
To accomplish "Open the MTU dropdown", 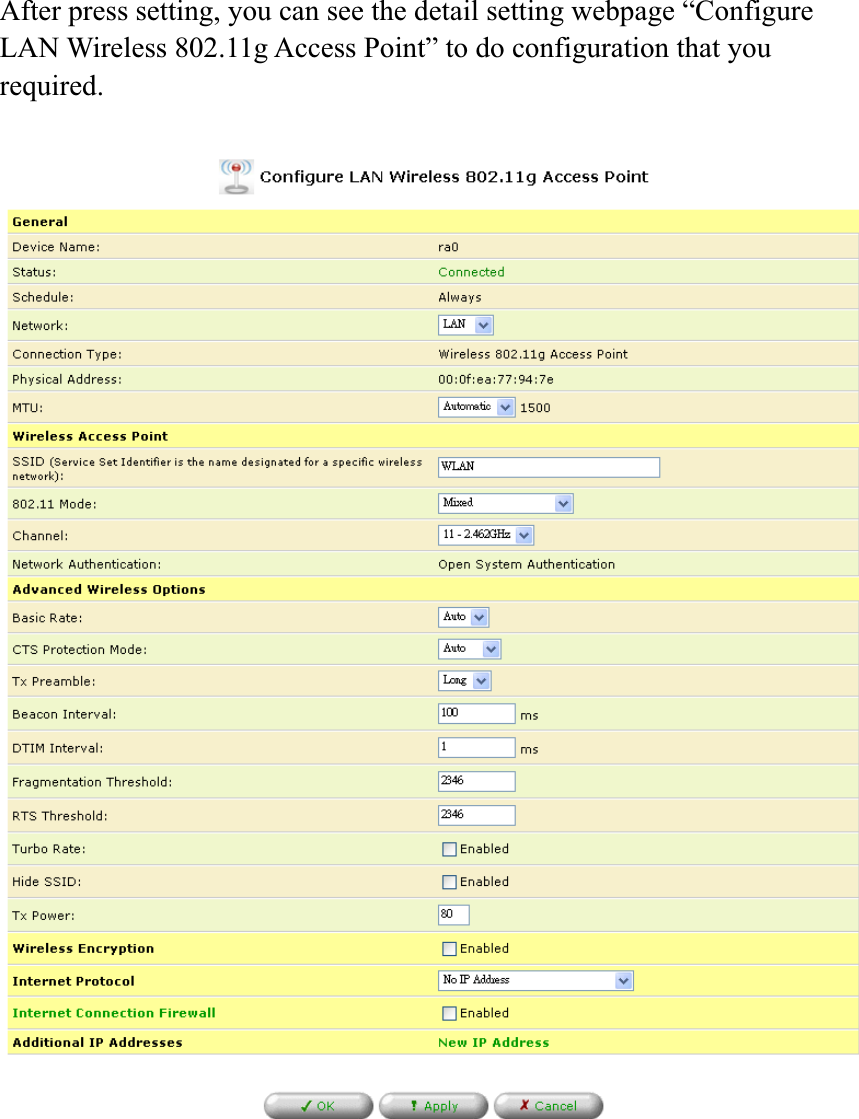I will [475, 406].
